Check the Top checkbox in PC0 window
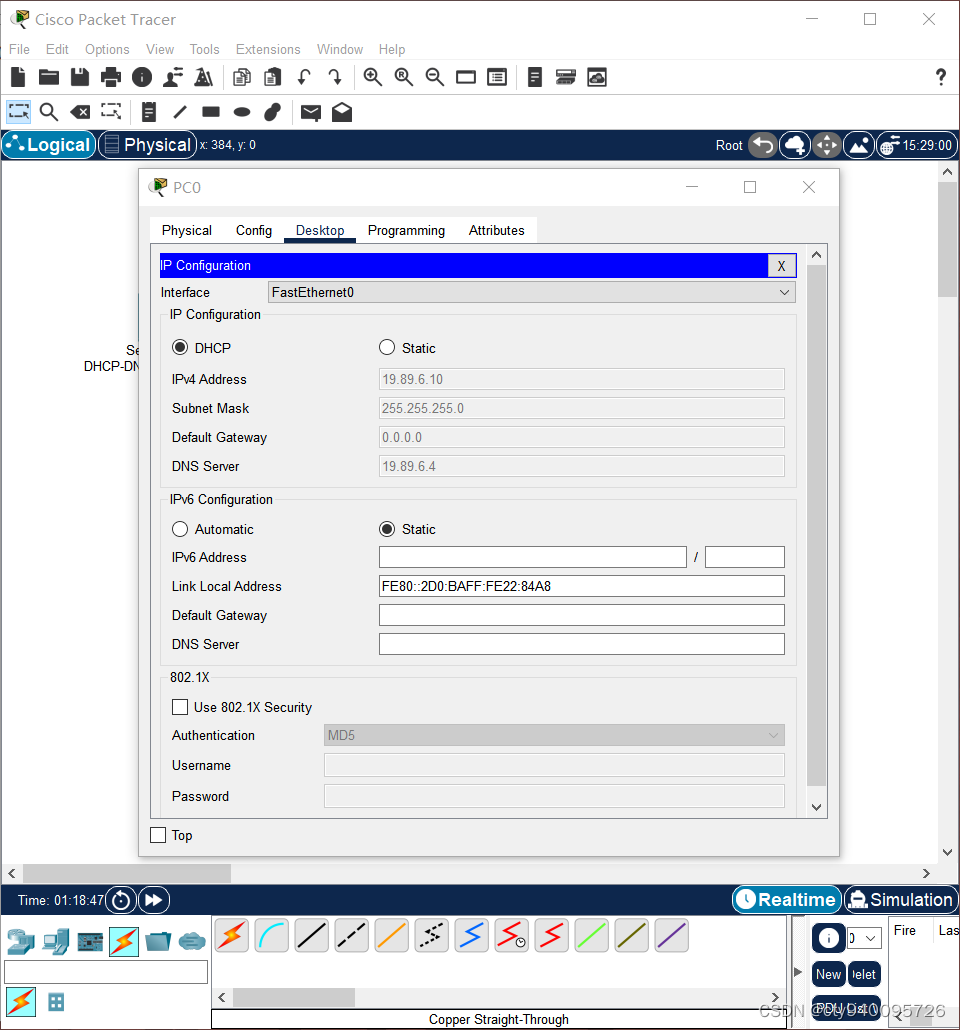 click(158, 835)
